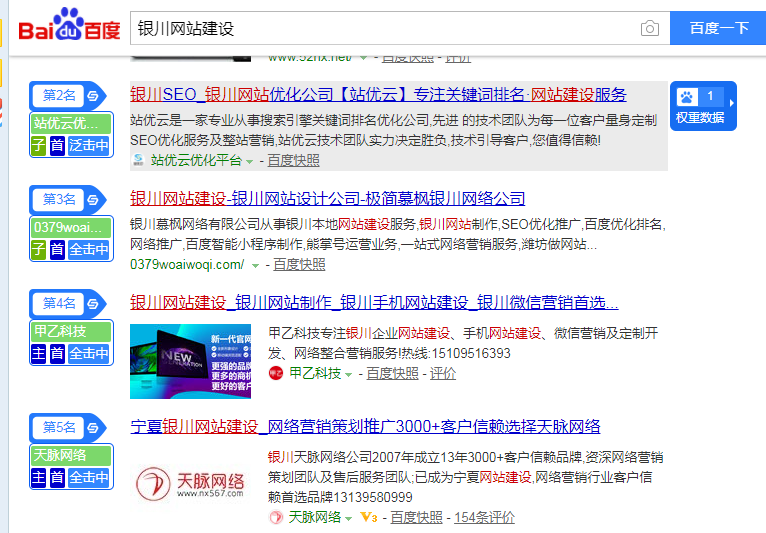This screenshot has width=766, height=533.
Task: Click the swirl icon beside 第4名
Action: pos(93,304)
